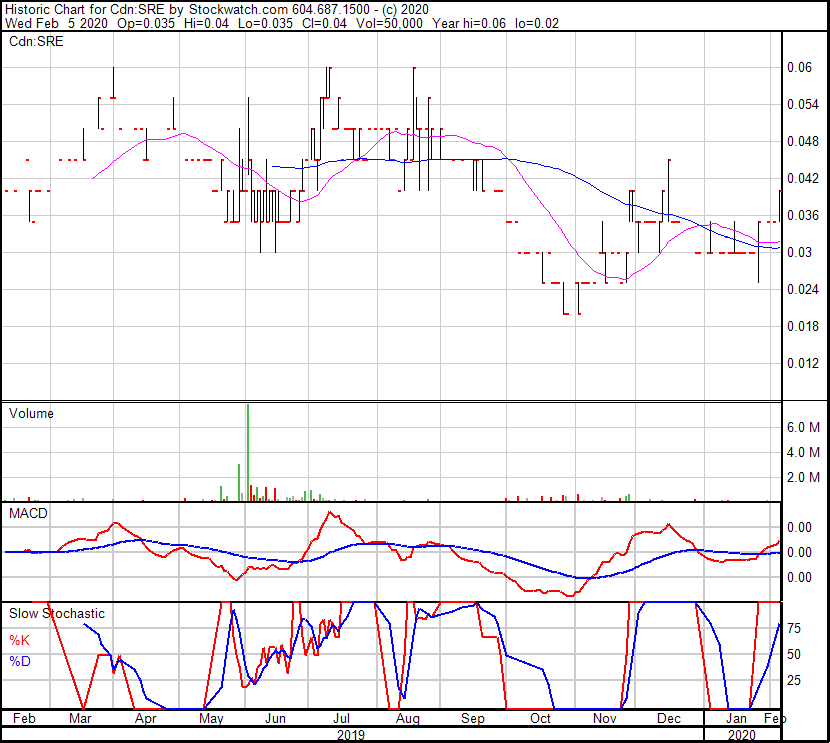This screenshot has height=743, width=830.
Task: Click the 0.012 price axis label
Action: click(x=803, y=364)
